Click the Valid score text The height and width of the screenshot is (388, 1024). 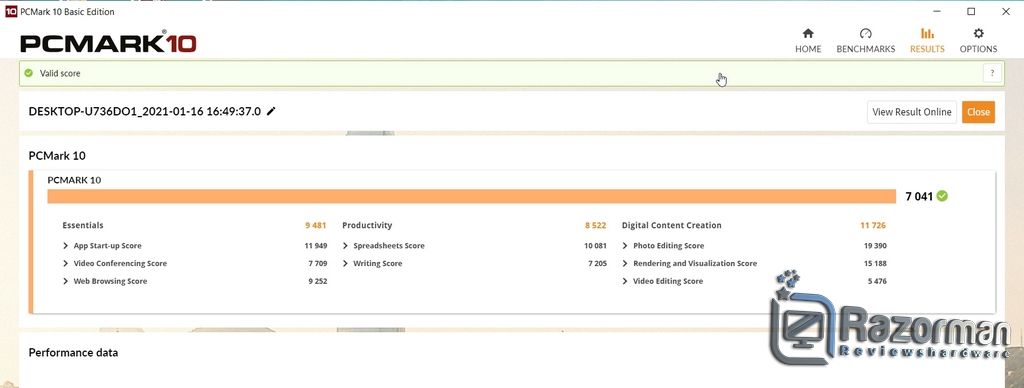pyautogui.click(x=60, y=73)
